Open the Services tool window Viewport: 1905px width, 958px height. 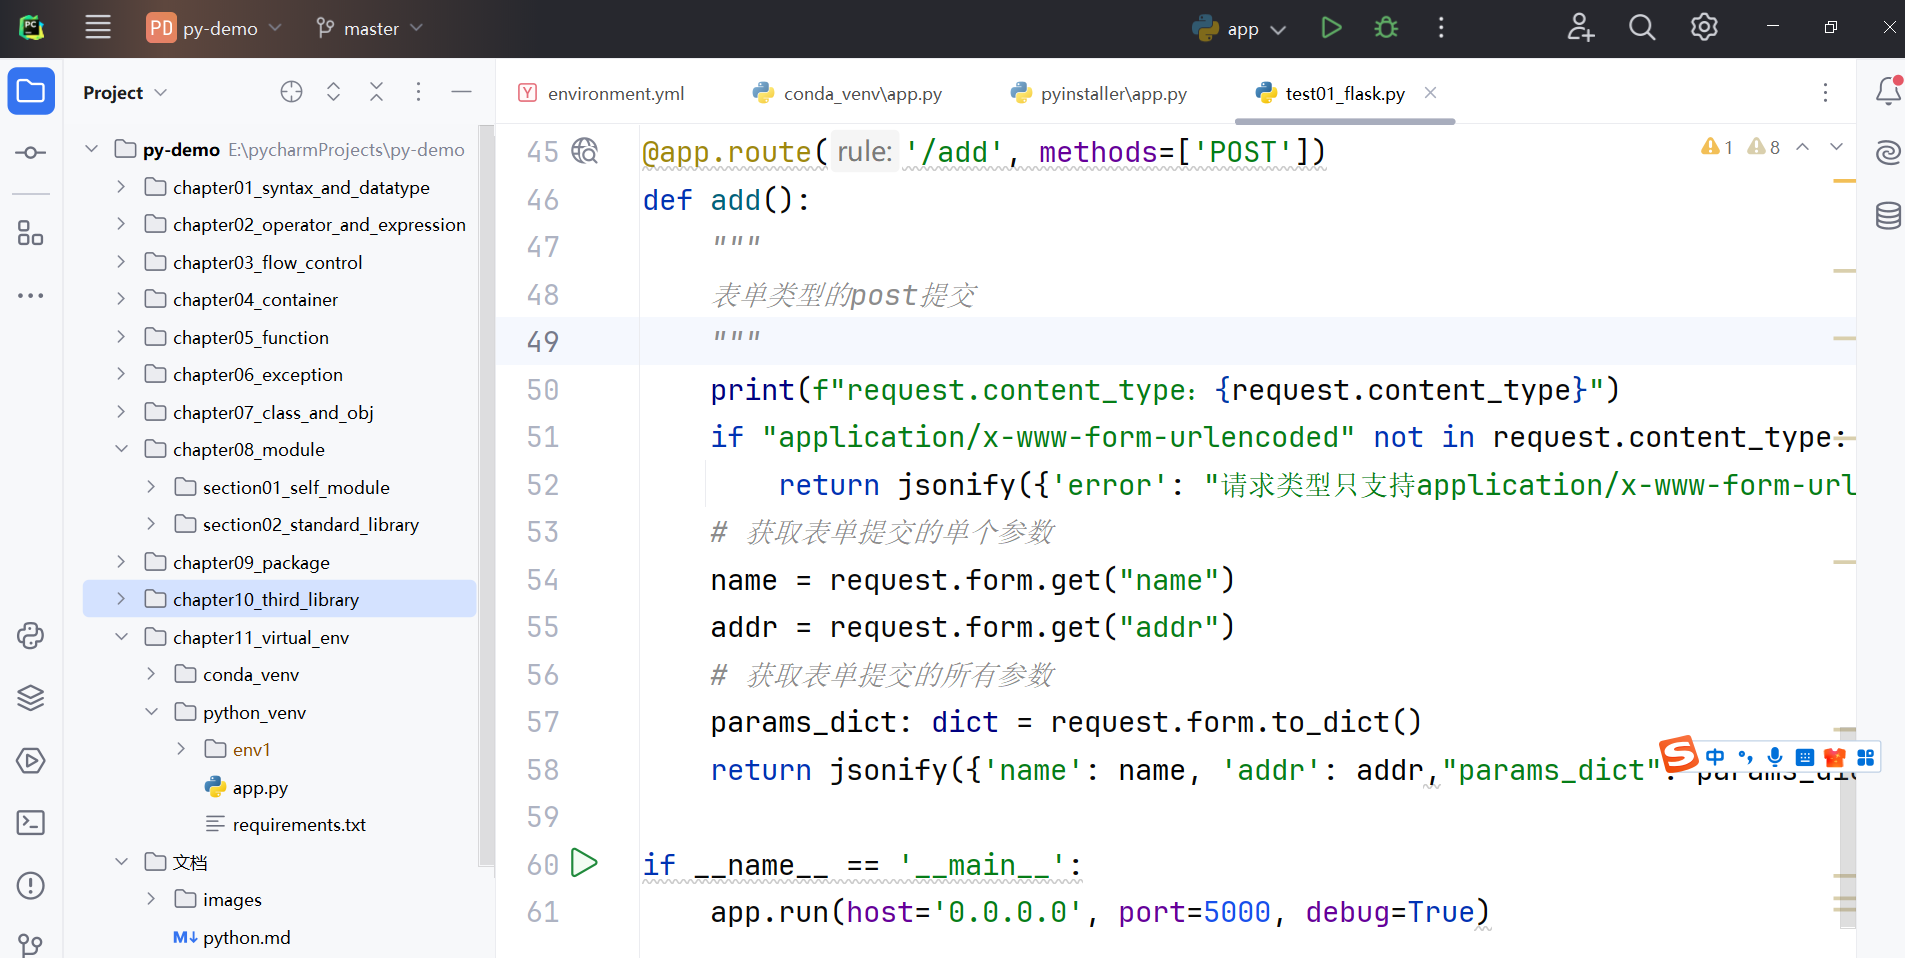(x=31, y=760)
